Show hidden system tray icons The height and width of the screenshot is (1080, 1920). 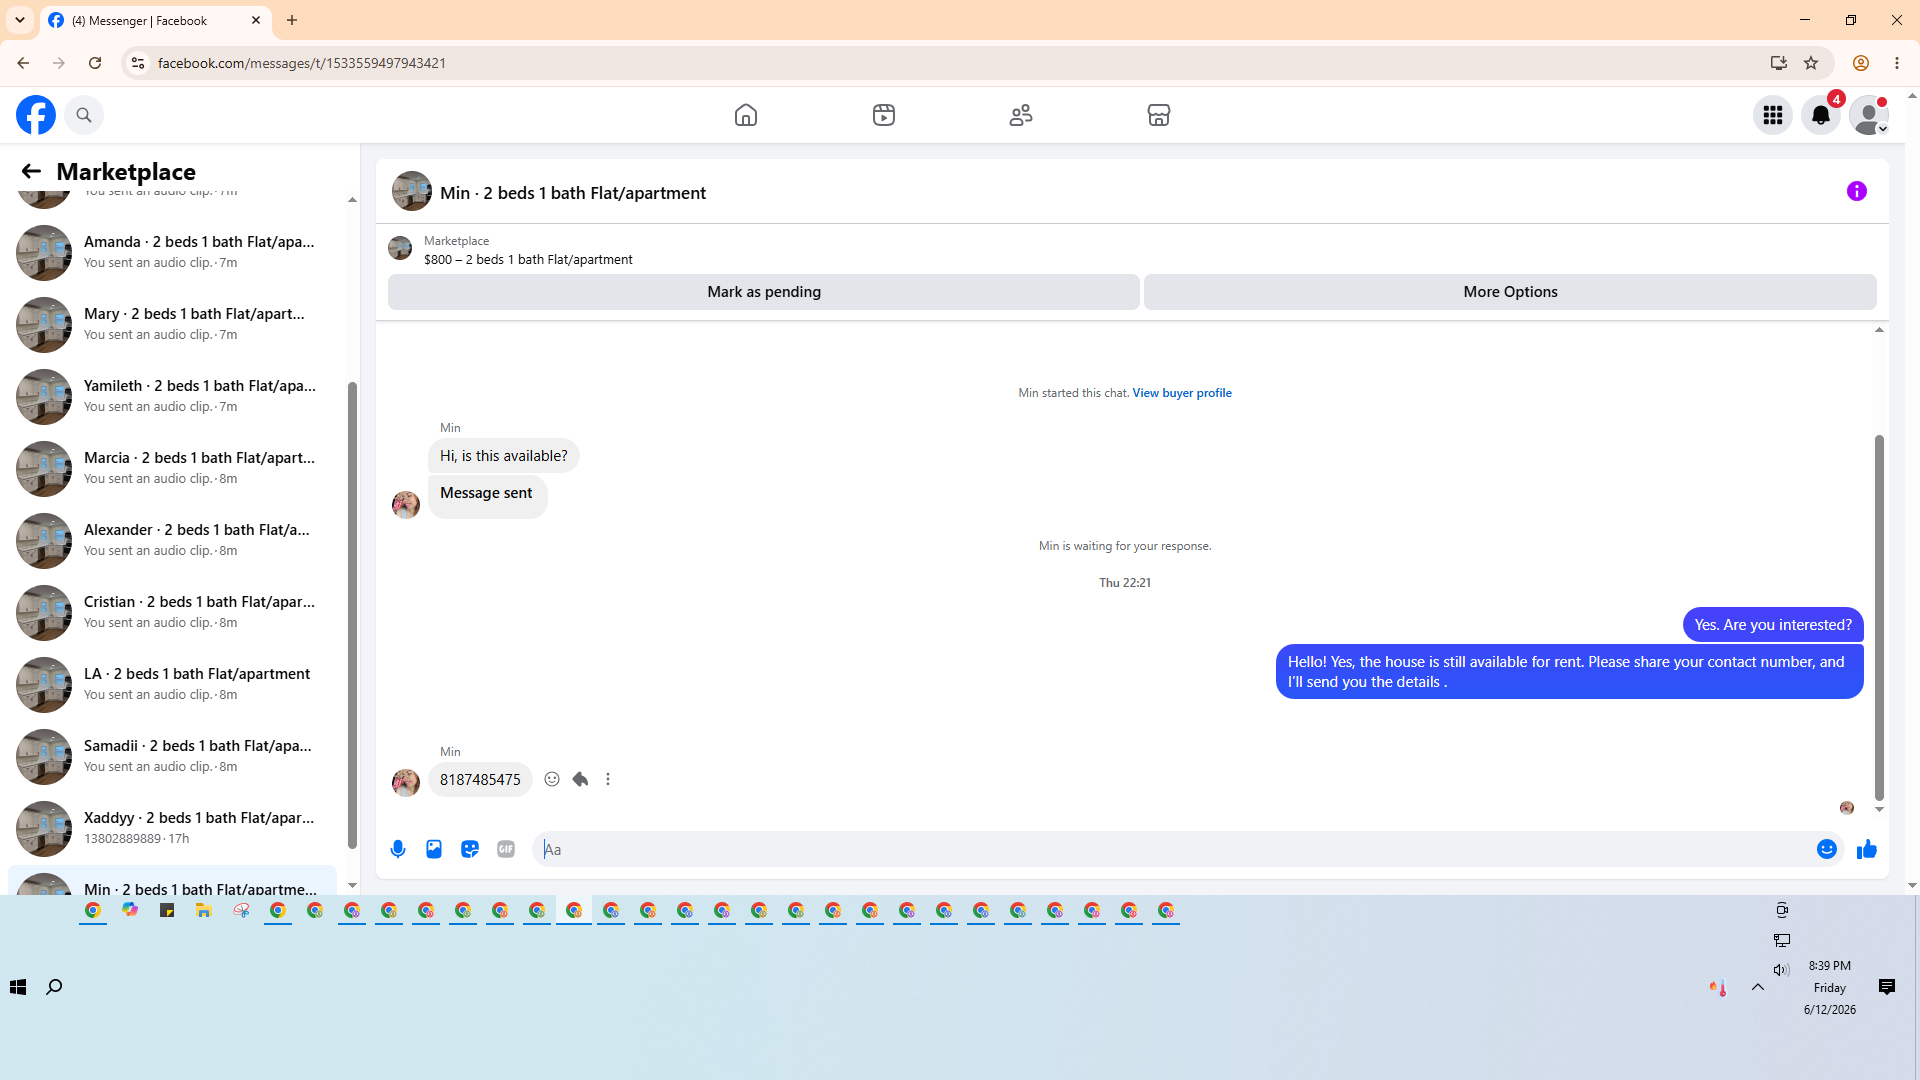coord(1757,987)
